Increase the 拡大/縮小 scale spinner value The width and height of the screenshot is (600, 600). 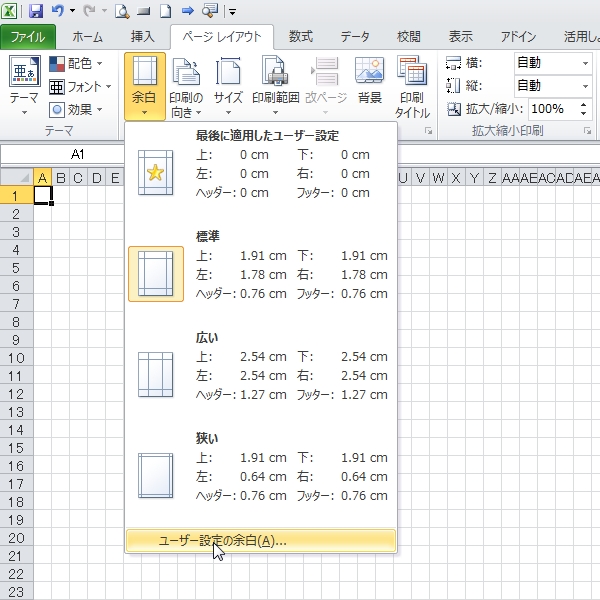point(584,105)
